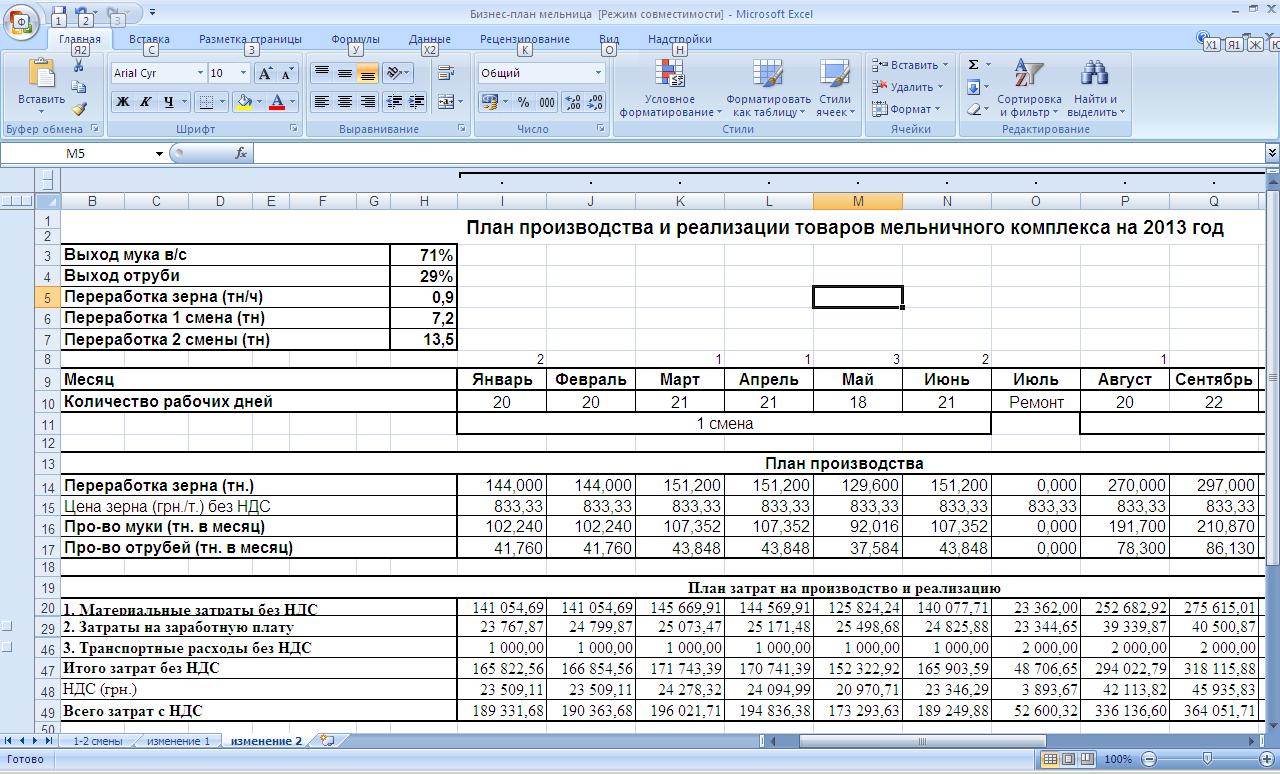
Task: Cut selection with the scissors icon
Action: click(x=79, y=66)
